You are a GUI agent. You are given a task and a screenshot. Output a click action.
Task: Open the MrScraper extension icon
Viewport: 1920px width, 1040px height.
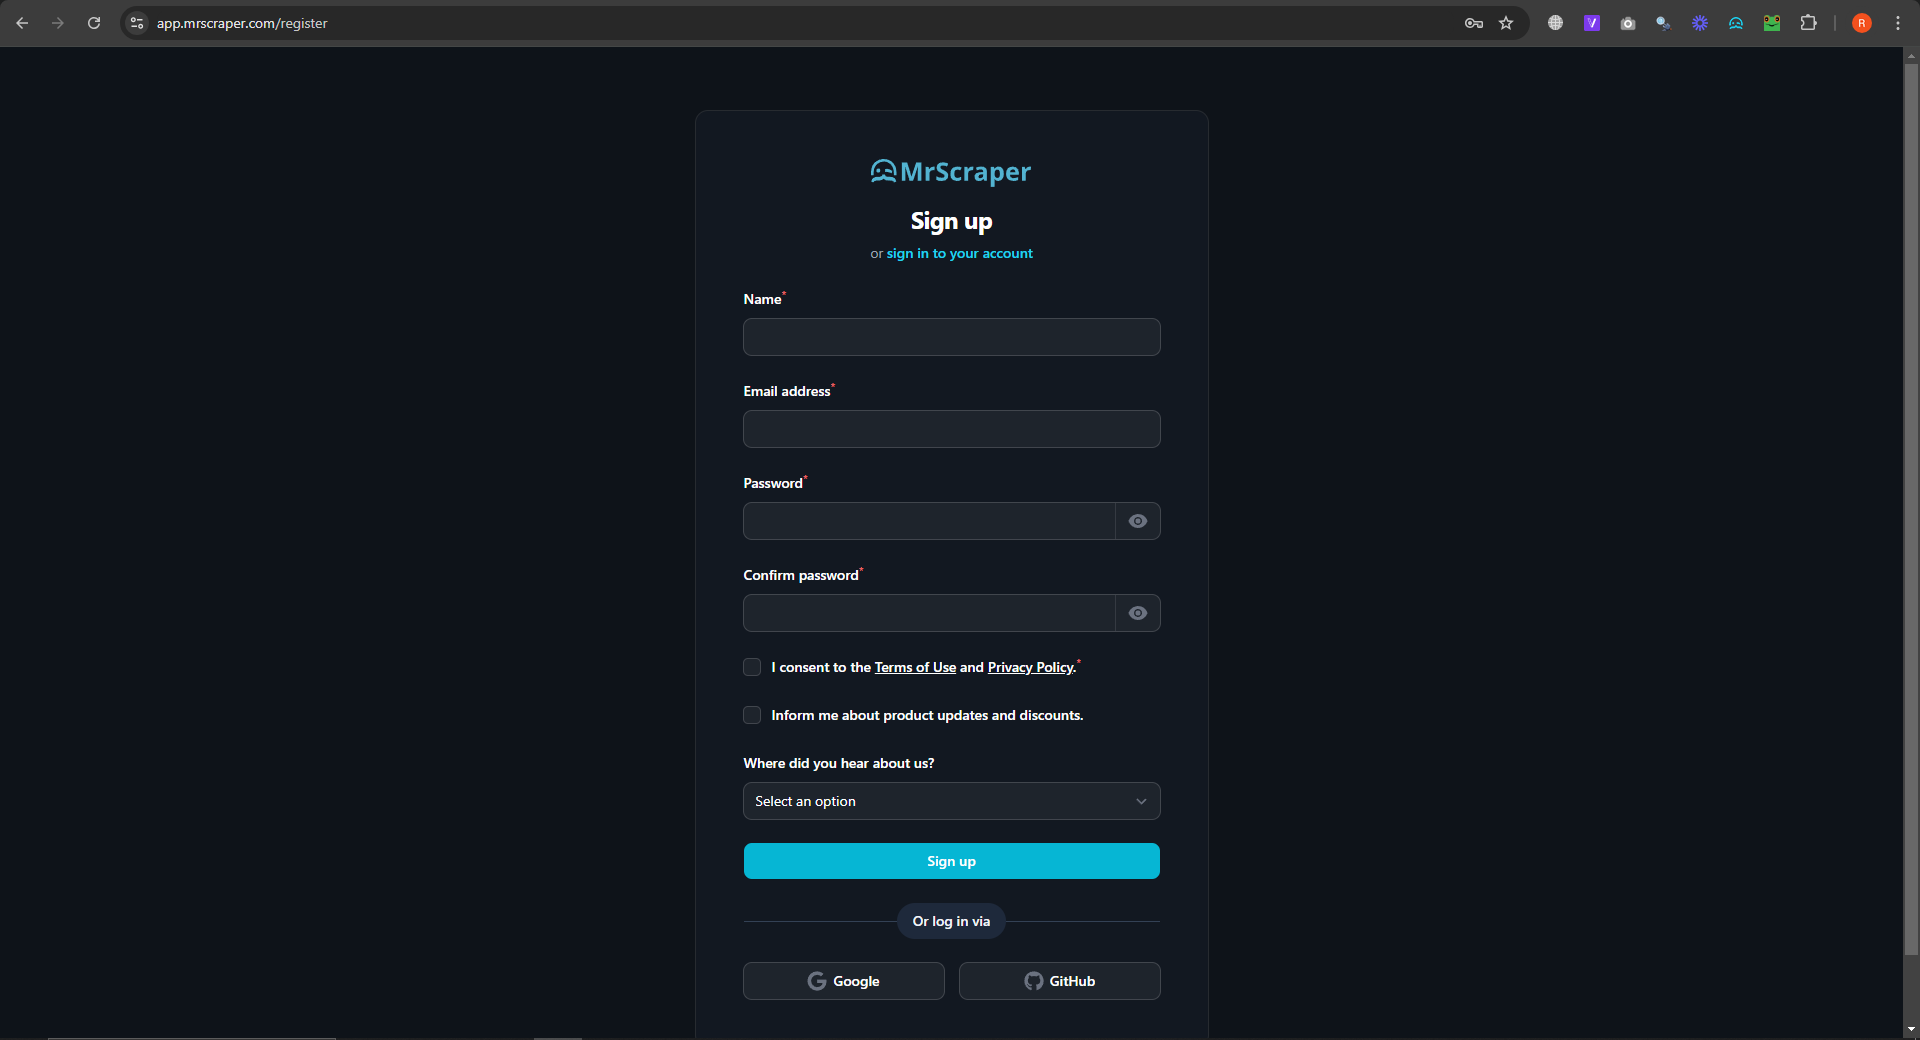coord(1736,23)
